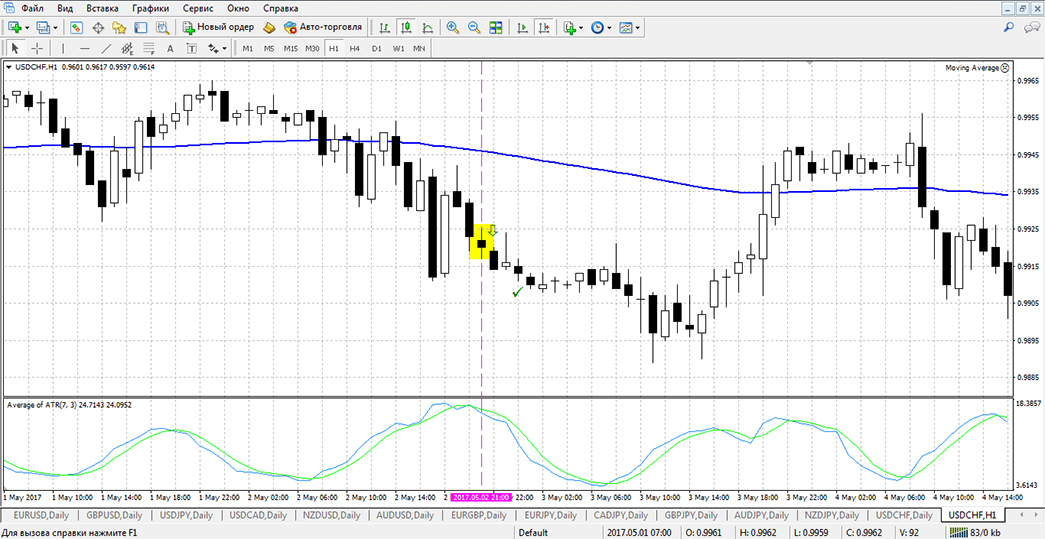
Task: Open the Файл menu
Action: 33,9
